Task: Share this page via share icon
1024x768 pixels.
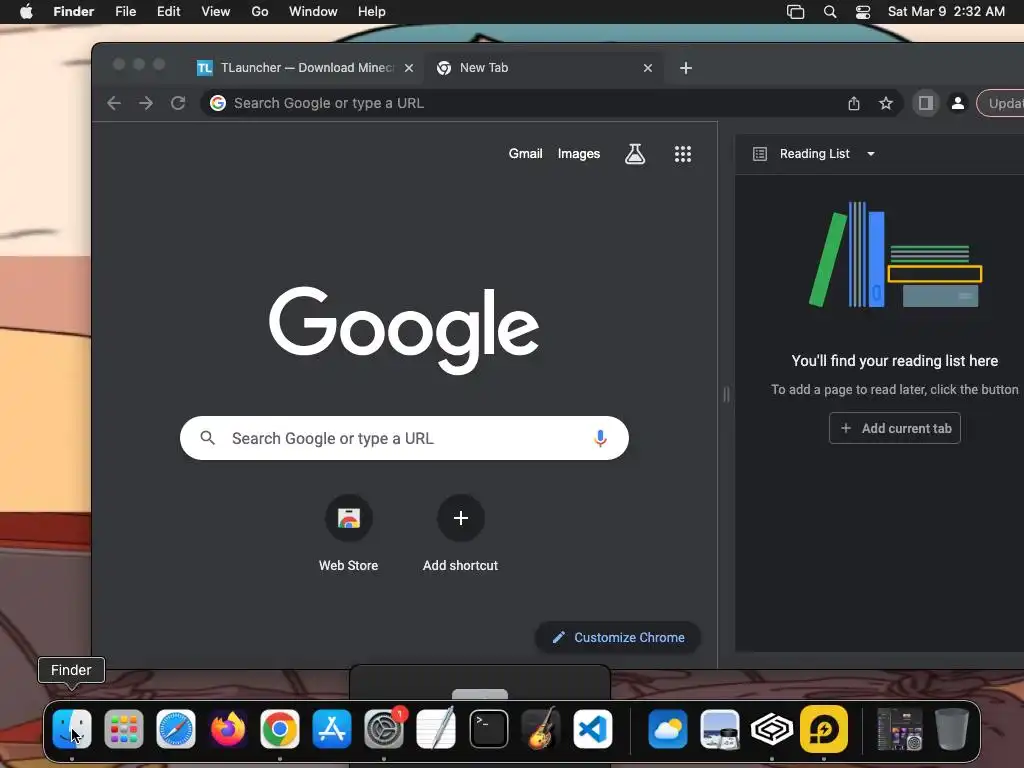Action: [854, 103]
